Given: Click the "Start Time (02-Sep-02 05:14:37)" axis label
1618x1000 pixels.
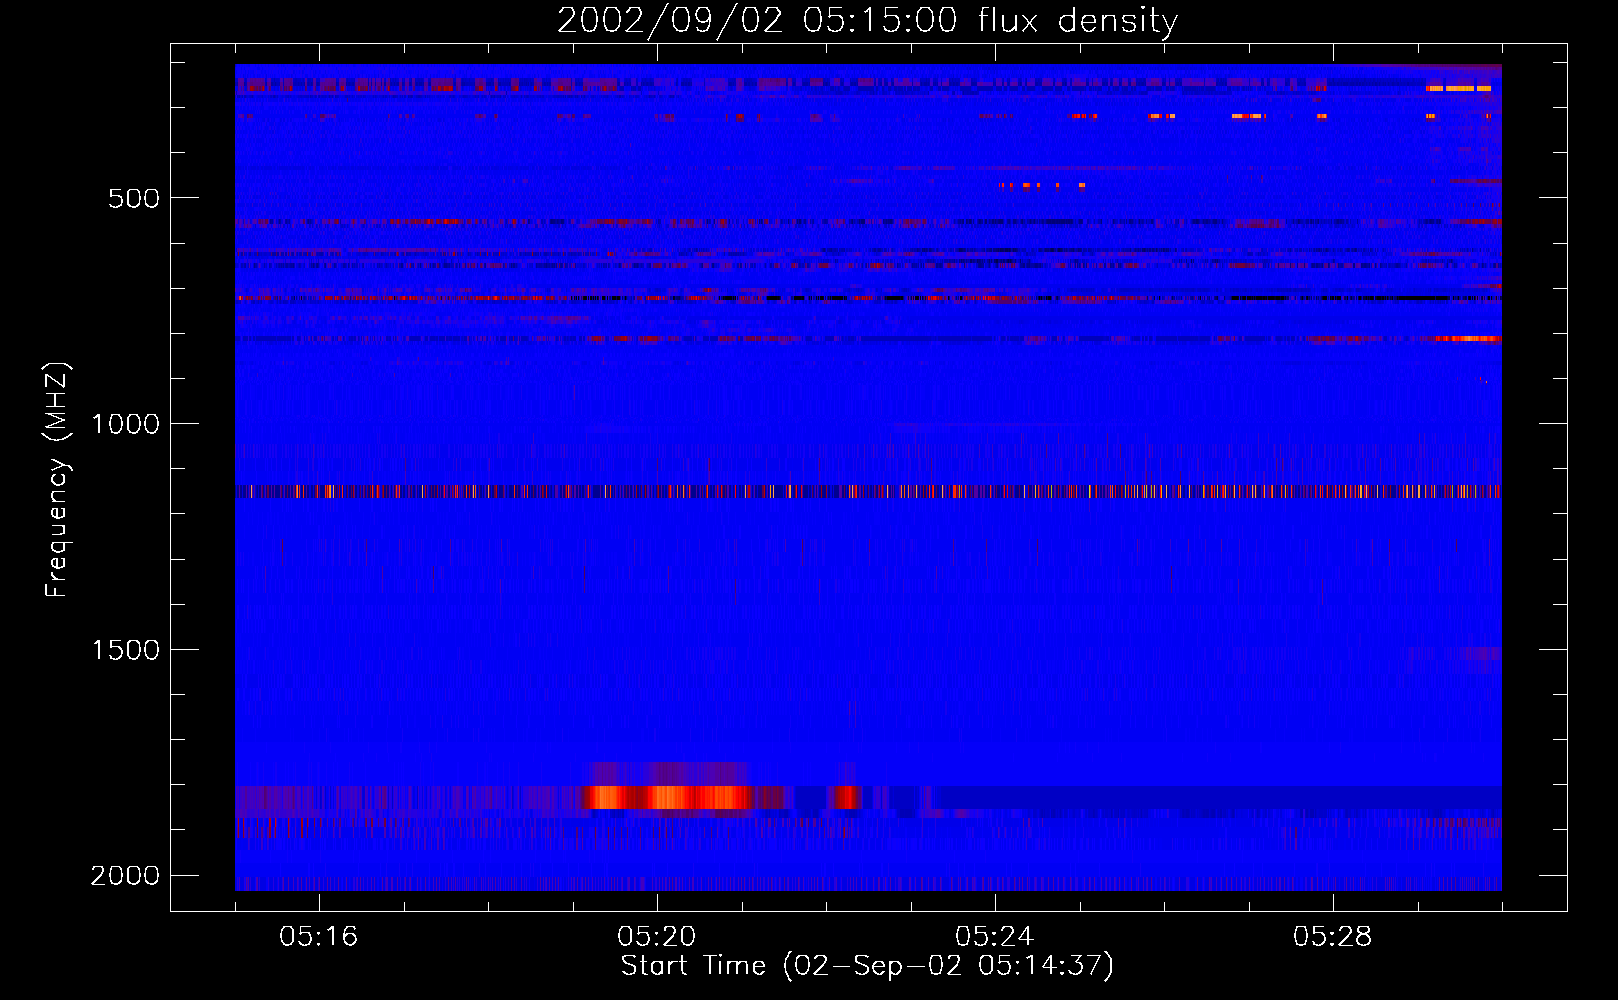Looking at the screenshot, I should 867,966.
